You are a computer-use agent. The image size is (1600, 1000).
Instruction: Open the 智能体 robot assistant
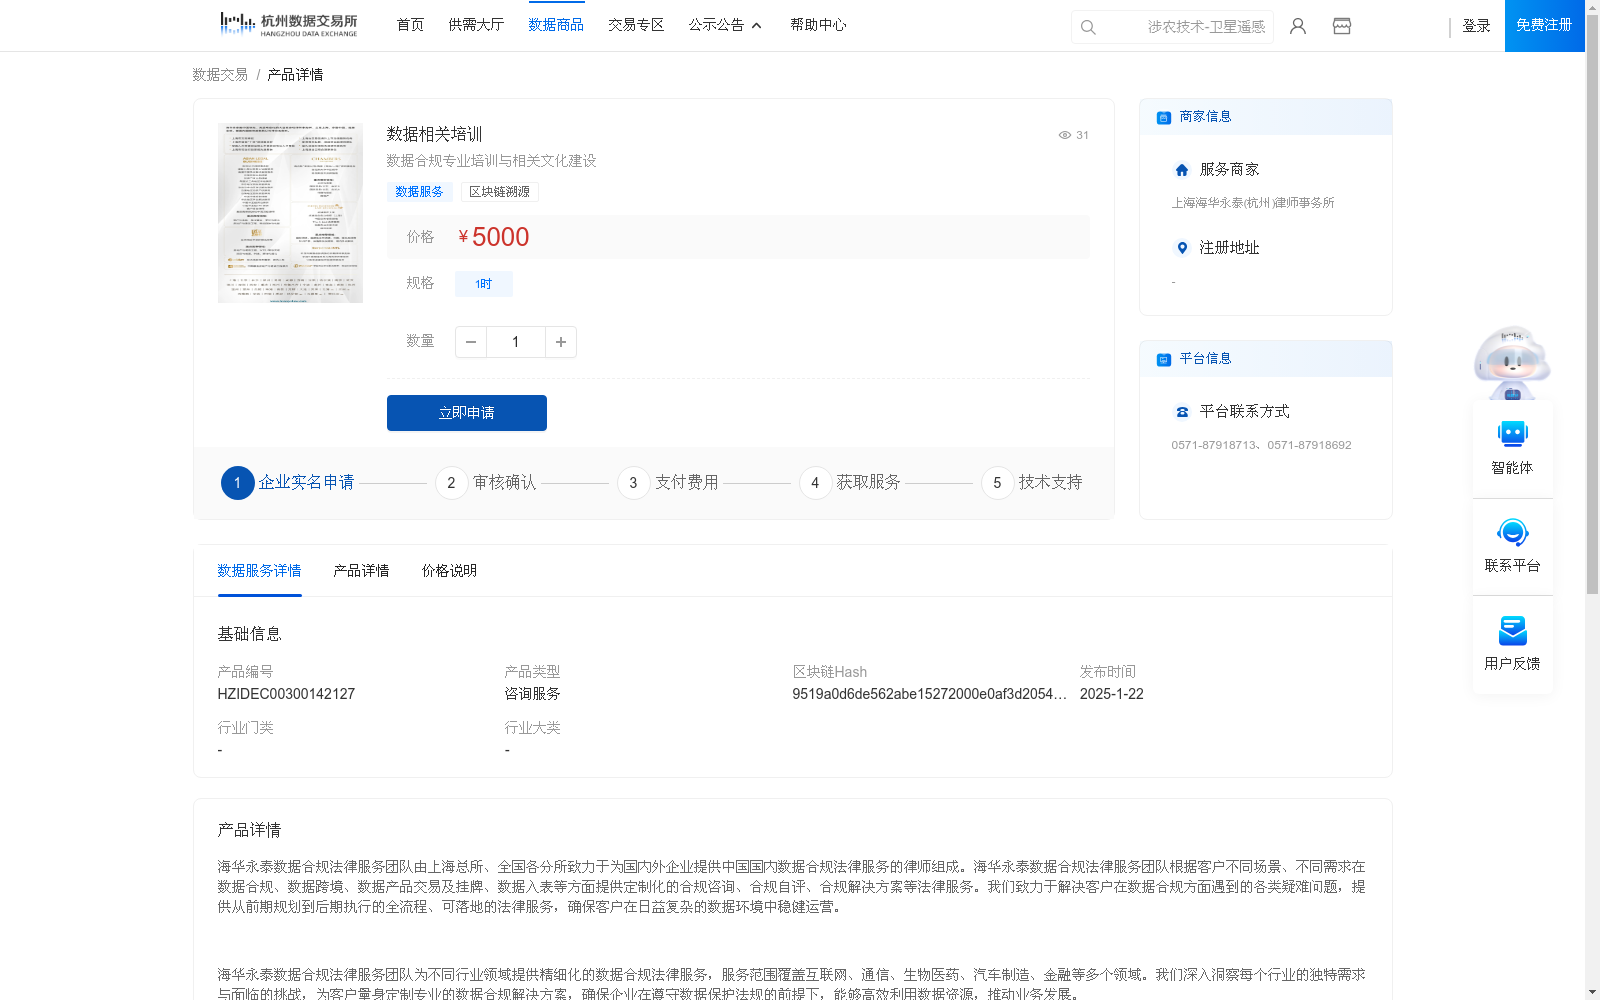coord(1513,447)
